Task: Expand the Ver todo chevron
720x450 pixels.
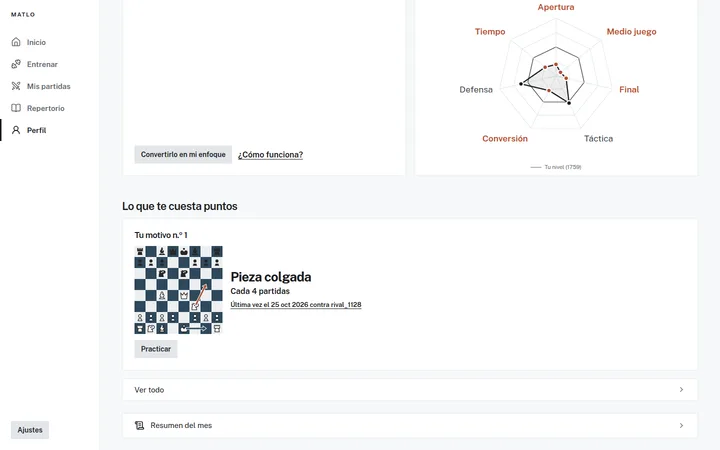Action: pyautogui.click(x=681, y=389)
